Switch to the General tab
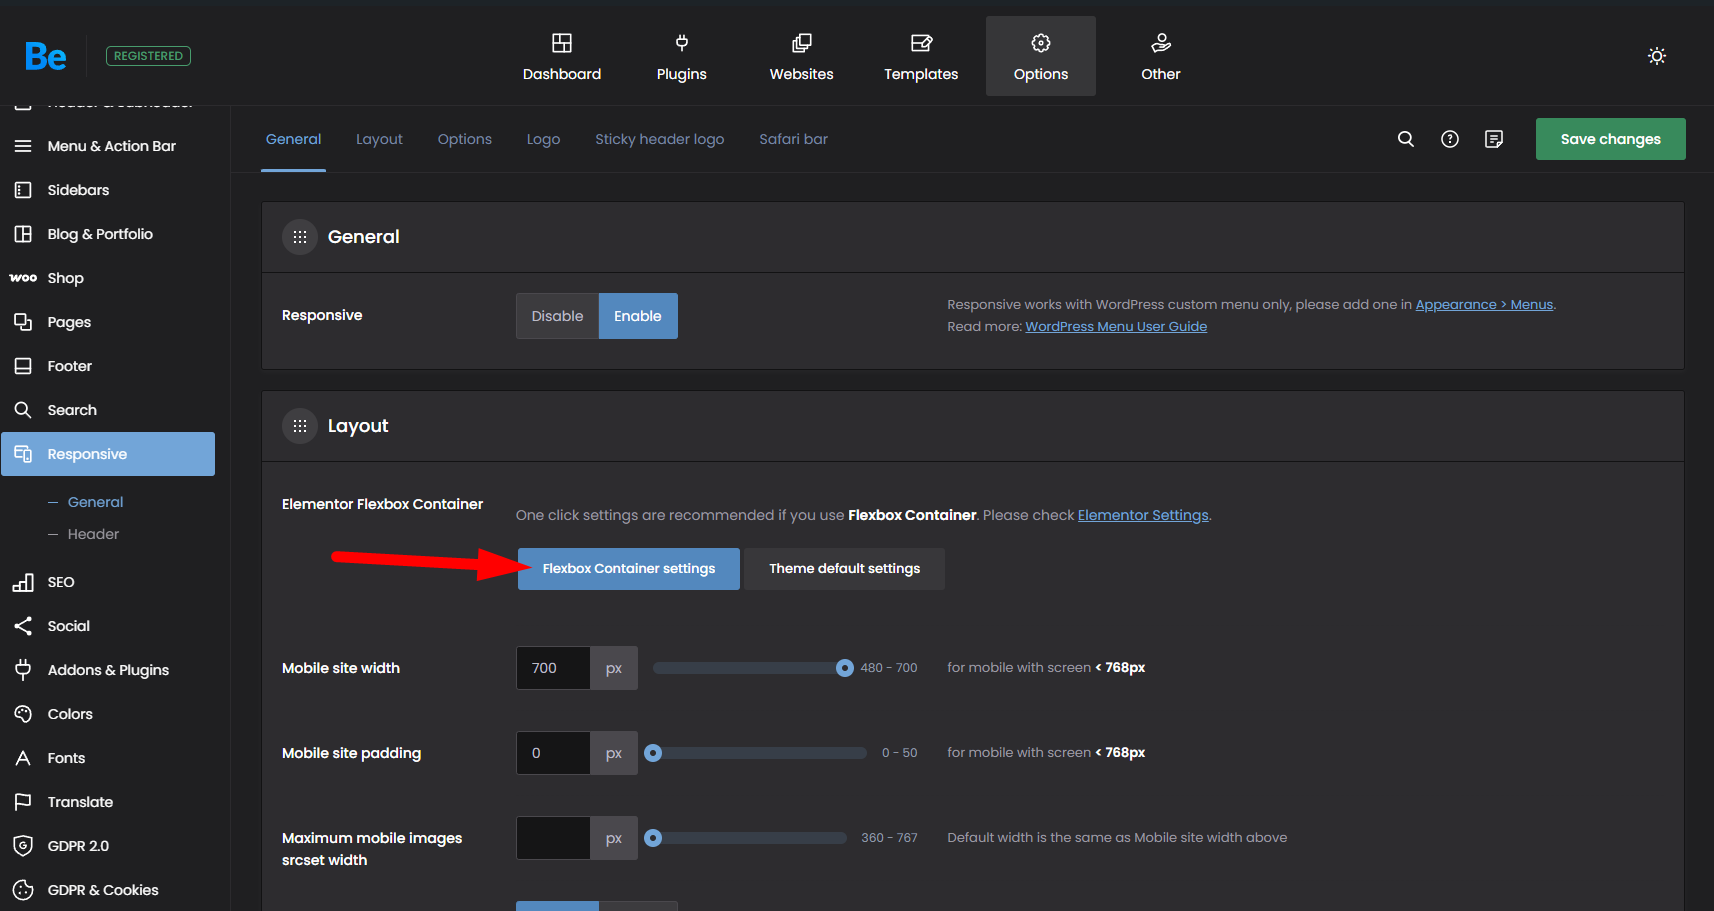Screen dimensions: 1714x911 pyautogui.click(x=293, y=139)
